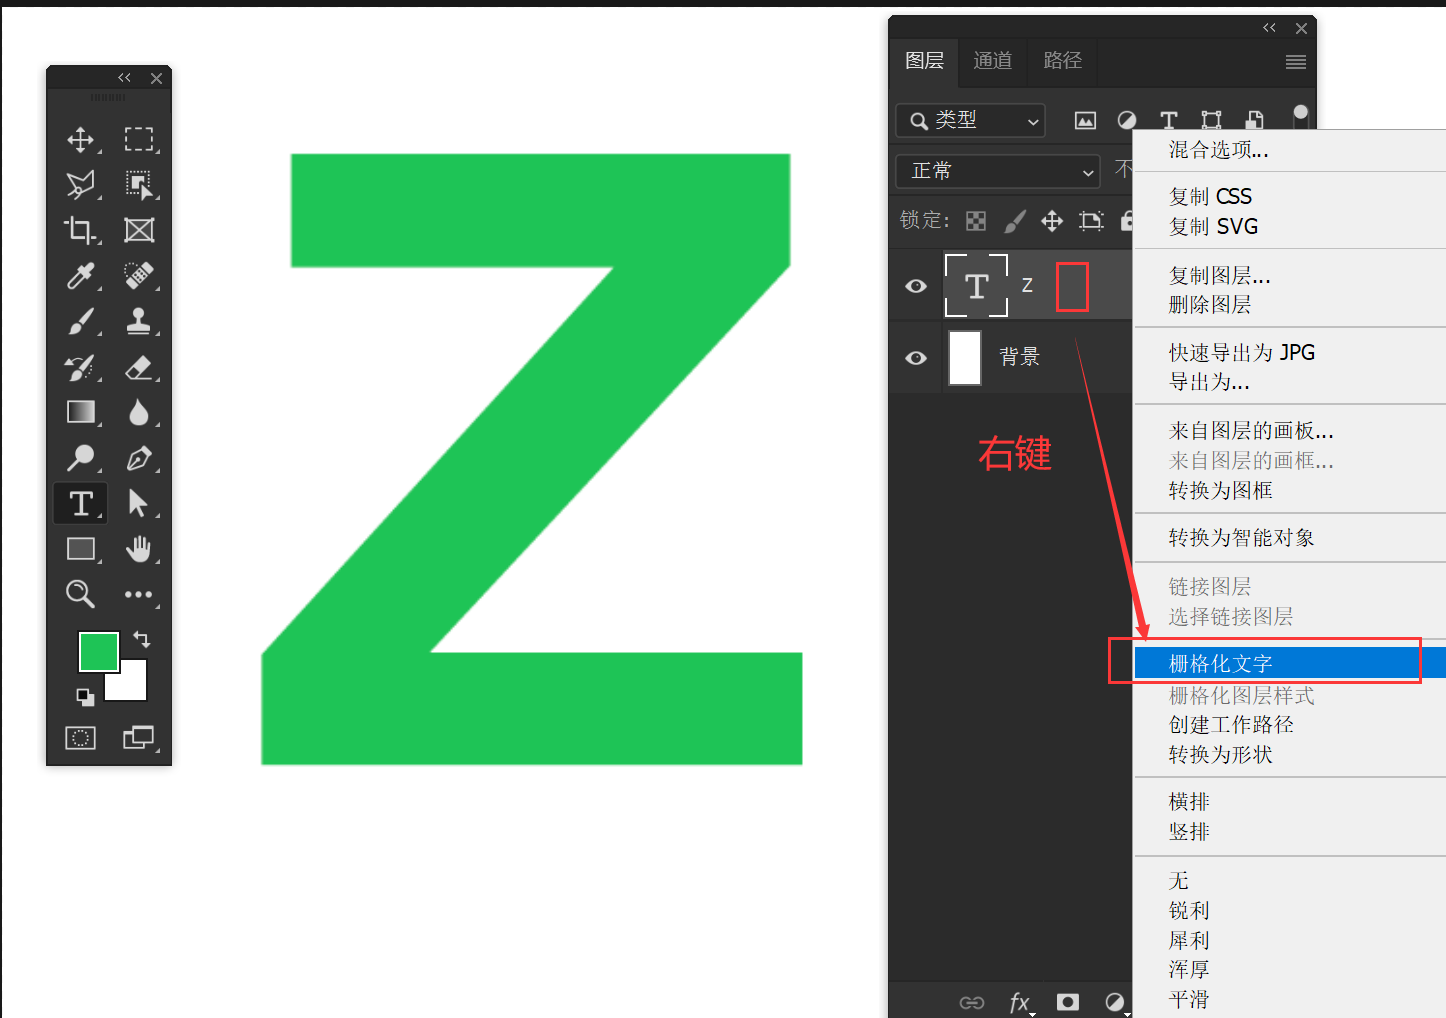The height and width of the screenshot is (1018, 1446).
Task: Select the Z text layer thumbnail
Action: tap(976, 286)
